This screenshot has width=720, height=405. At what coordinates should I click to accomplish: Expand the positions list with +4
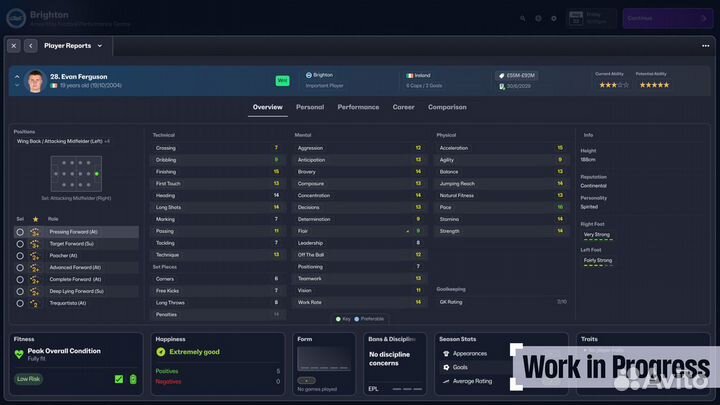click(x=107, y=141)
